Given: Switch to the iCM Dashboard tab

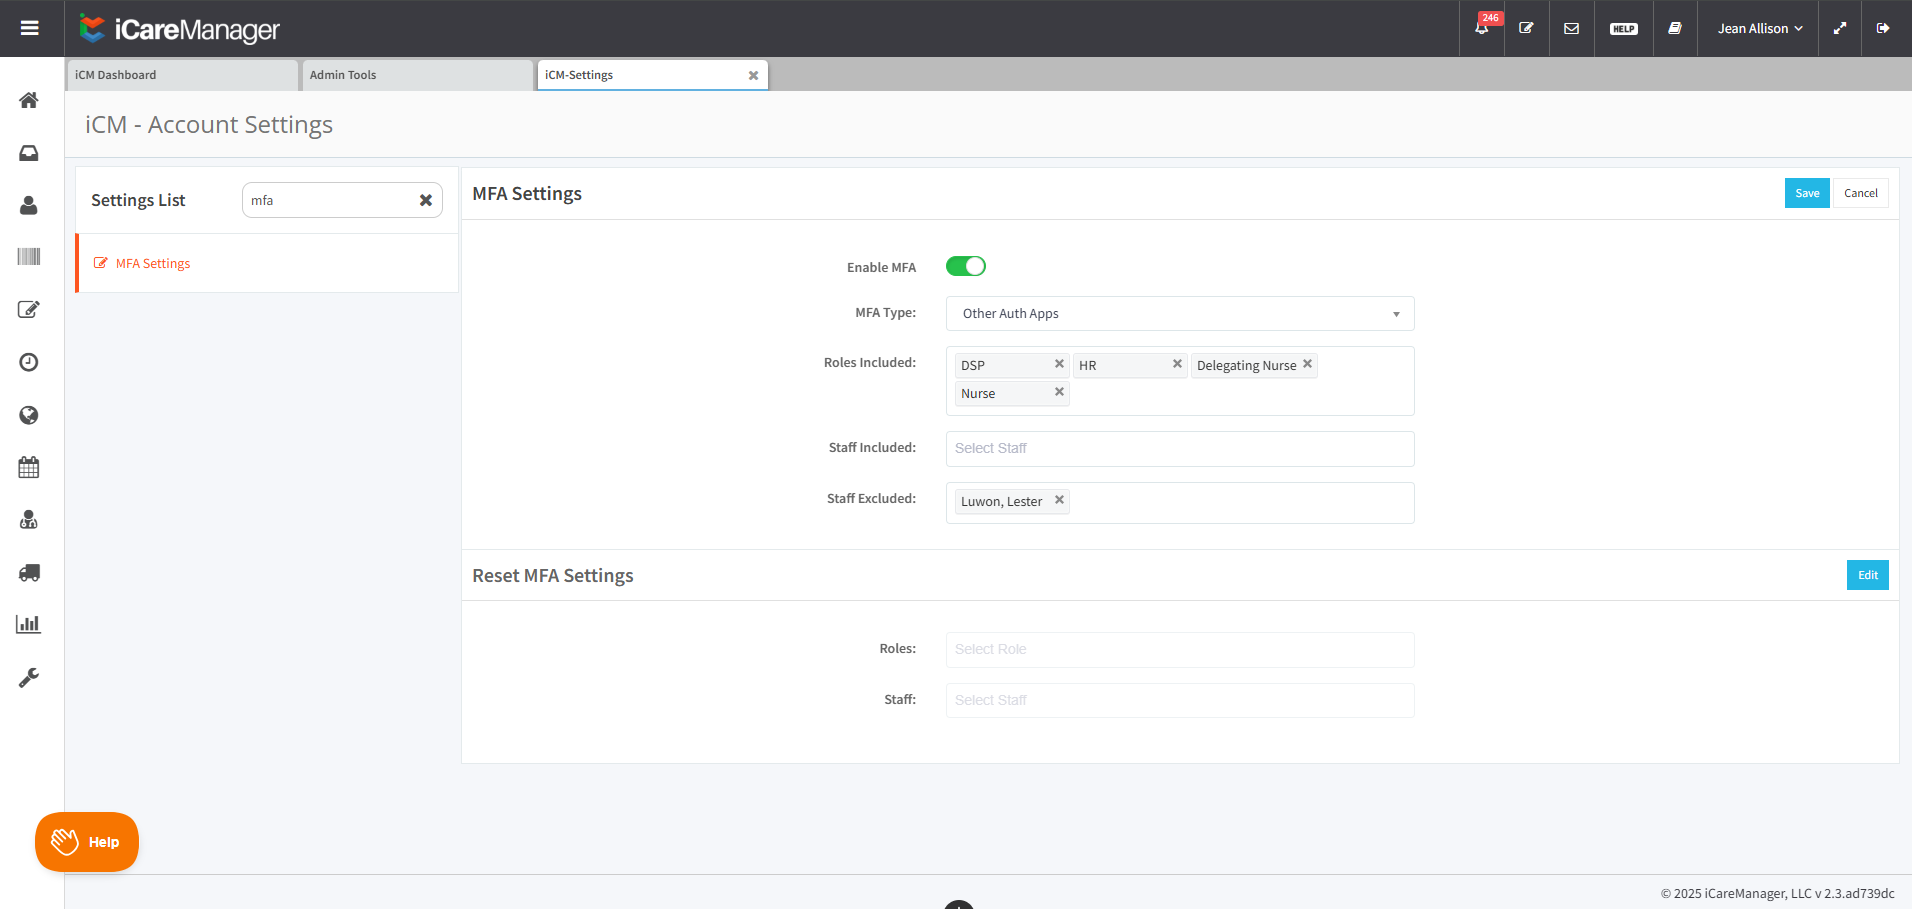Looking at the screenshot, I should click(x=182, y=75).
